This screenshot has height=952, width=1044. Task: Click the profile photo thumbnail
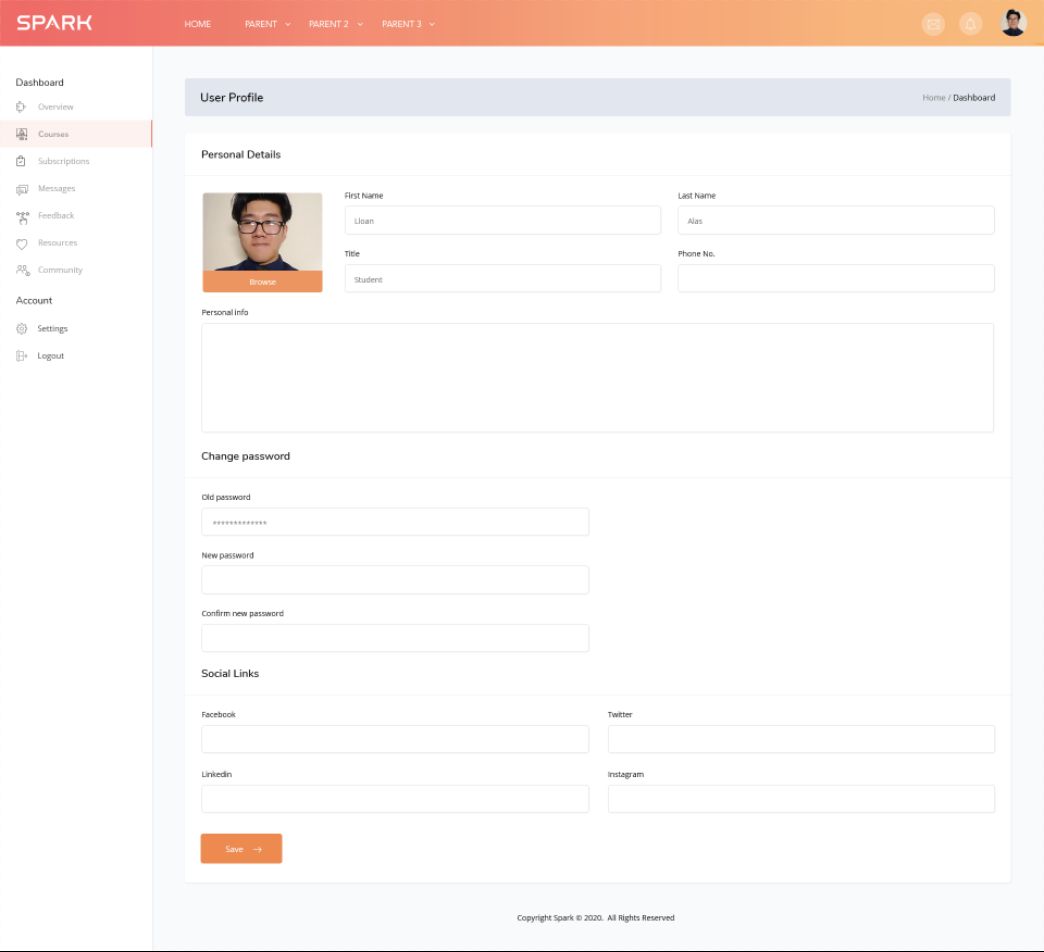pos(262,232)
